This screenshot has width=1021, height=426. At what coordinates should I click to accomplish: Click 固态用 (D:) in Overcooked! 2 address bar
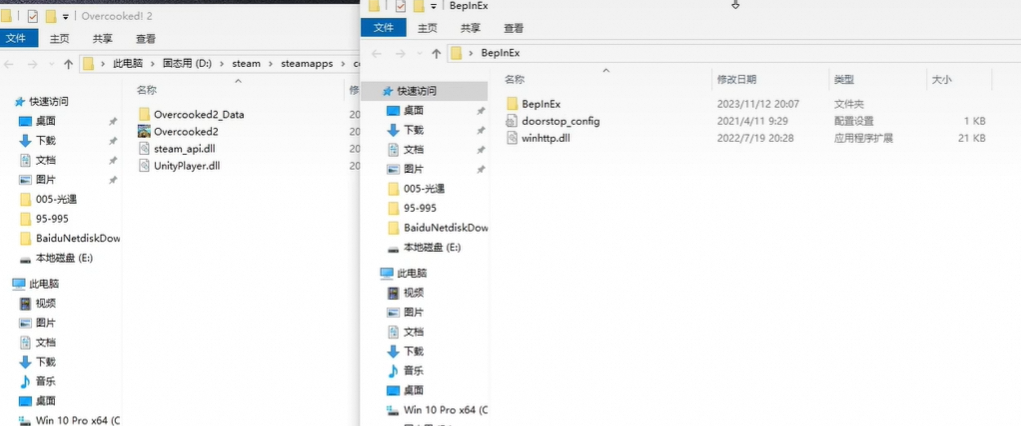[x=189, y=64]
